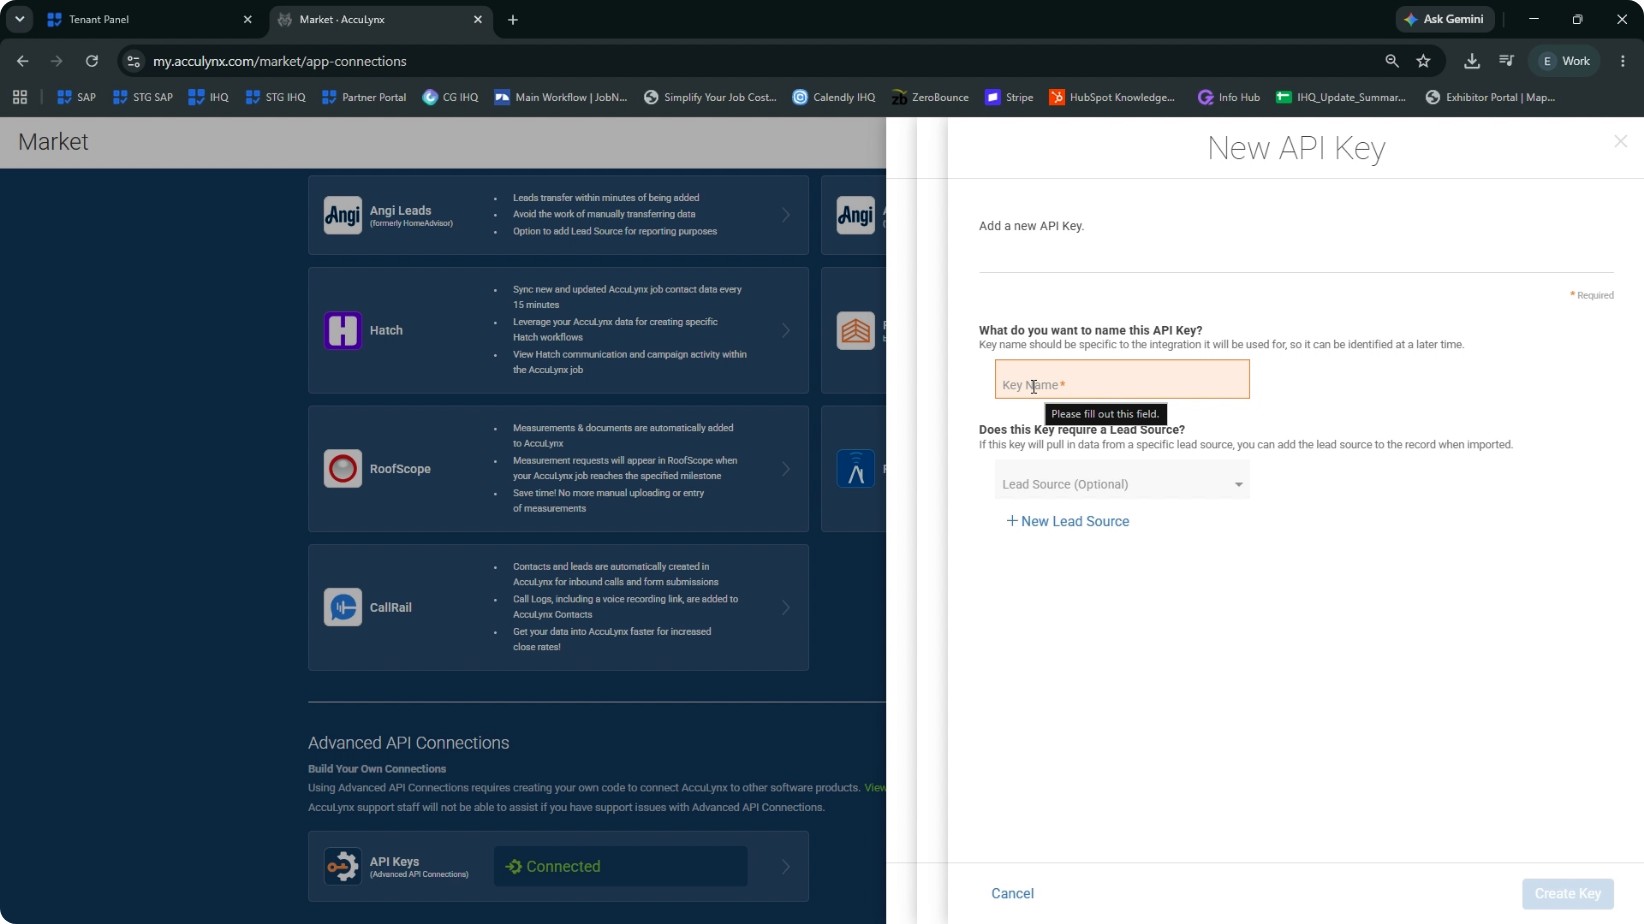Image resolution: width=1644 pixels, height=924 pixels.
Task: Expand the RoofScope card chevron
Action: pos(786,469)
